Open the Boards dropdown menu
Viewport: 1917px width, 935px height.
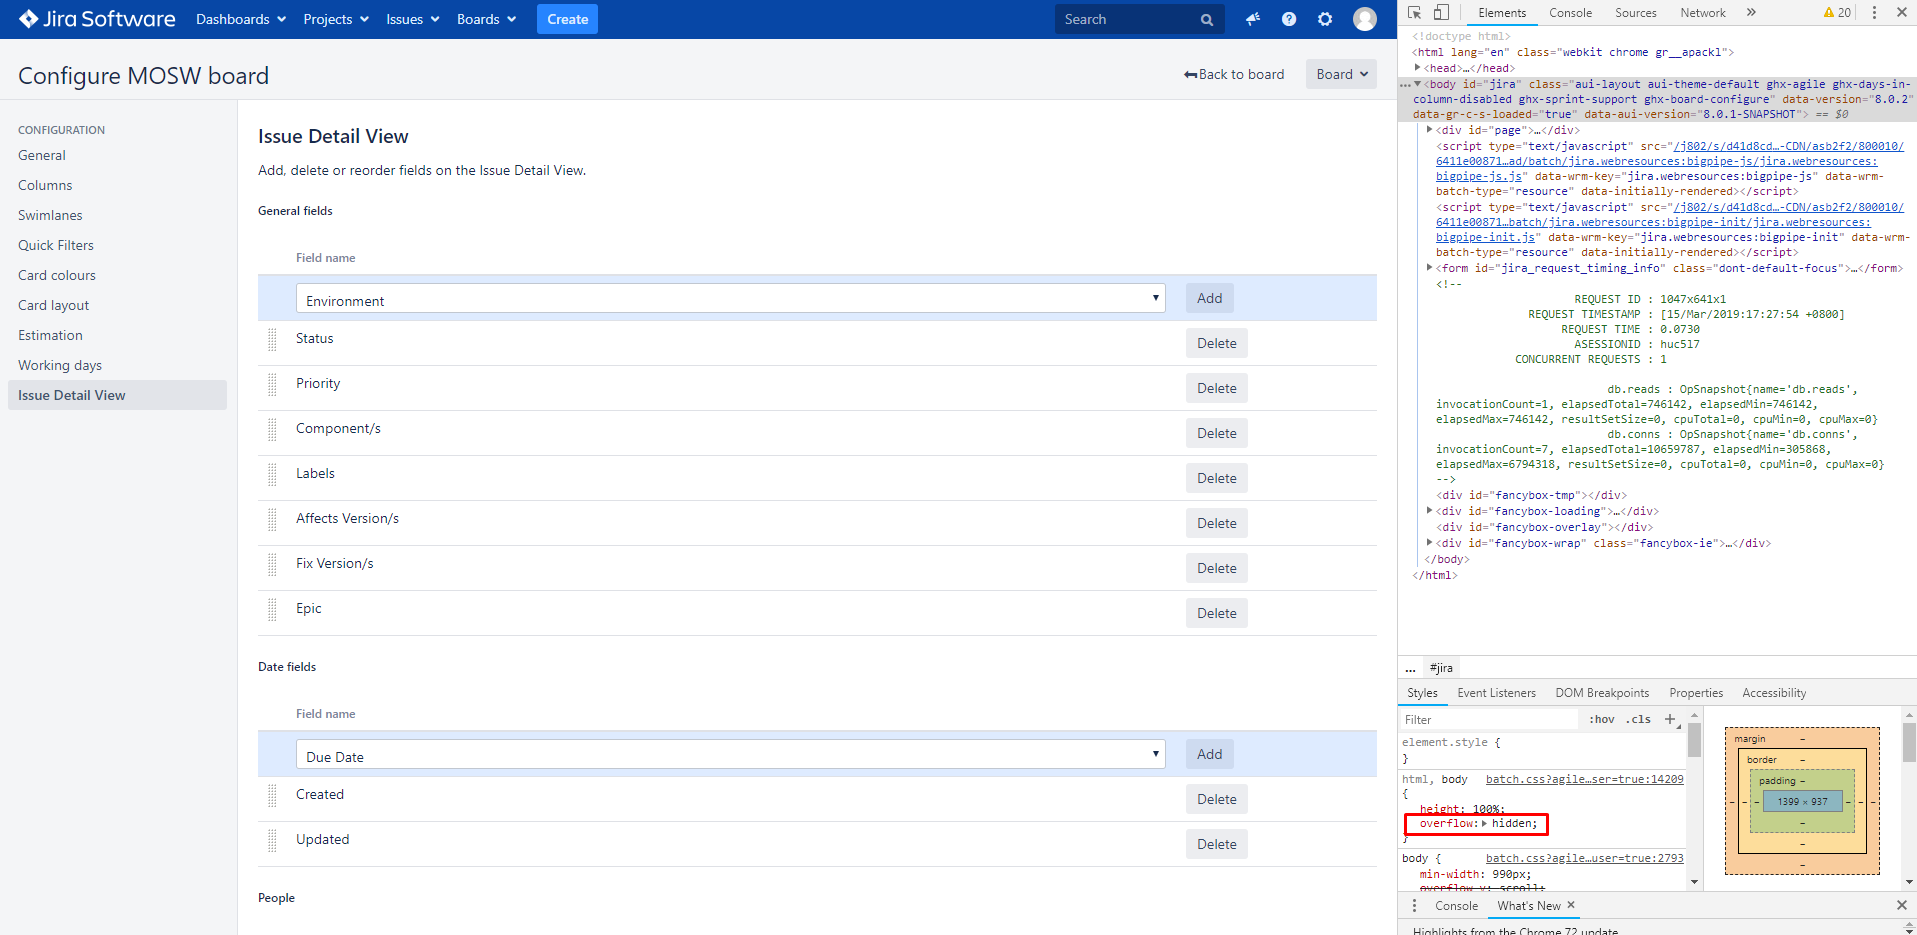[x=487, y=19]
